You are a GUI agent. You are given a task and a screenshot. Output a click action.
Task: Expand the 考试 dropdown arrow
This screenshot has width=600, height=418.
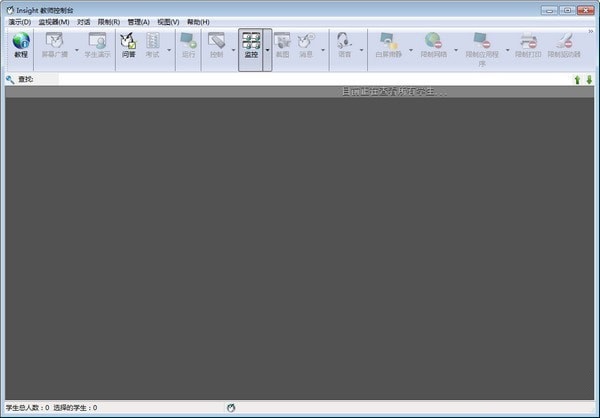[x=169, y=50]
